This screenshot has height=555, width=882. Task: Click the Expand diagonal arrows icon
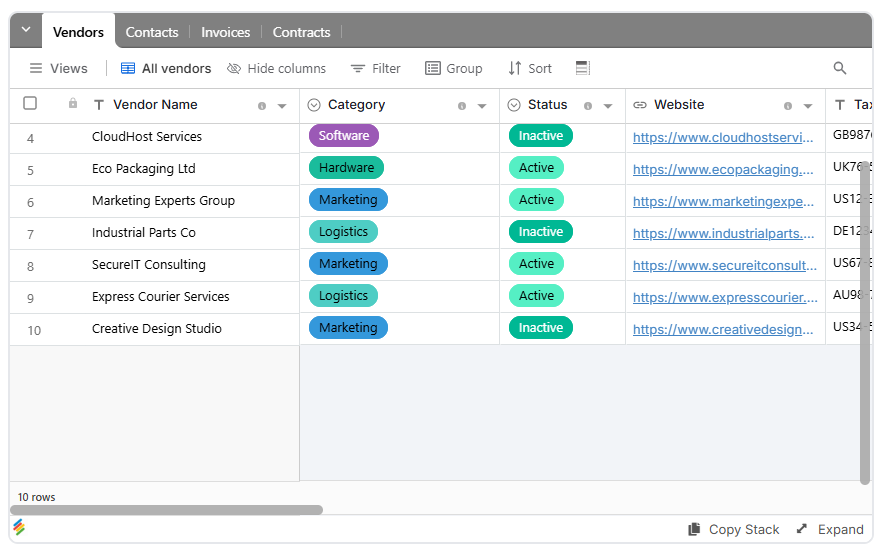(802, 529)
